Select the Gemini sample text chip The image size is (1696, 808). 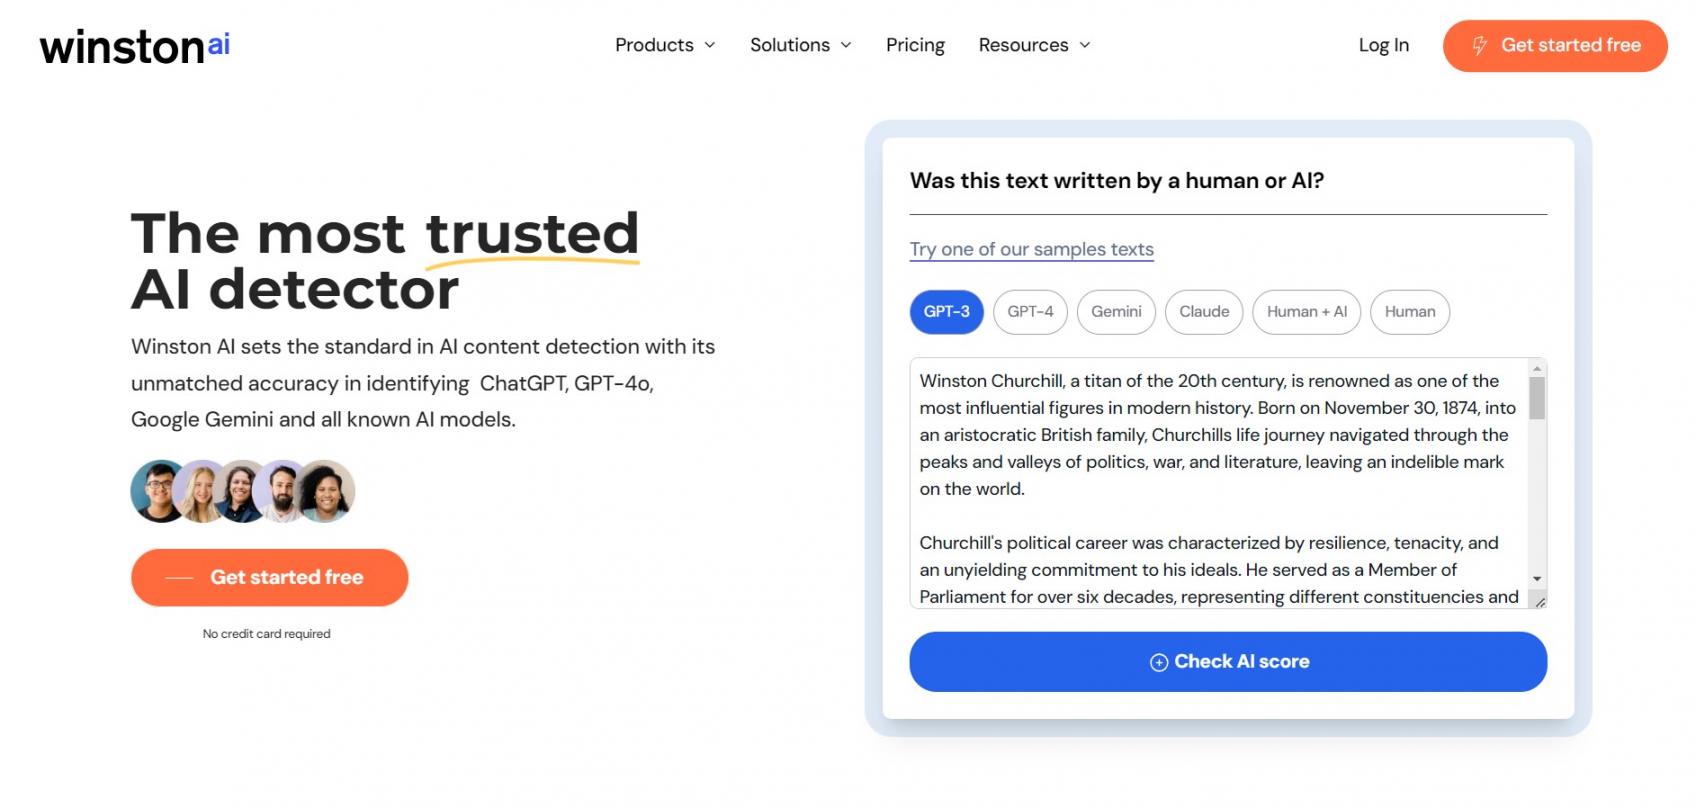(x=1116, y=312)
